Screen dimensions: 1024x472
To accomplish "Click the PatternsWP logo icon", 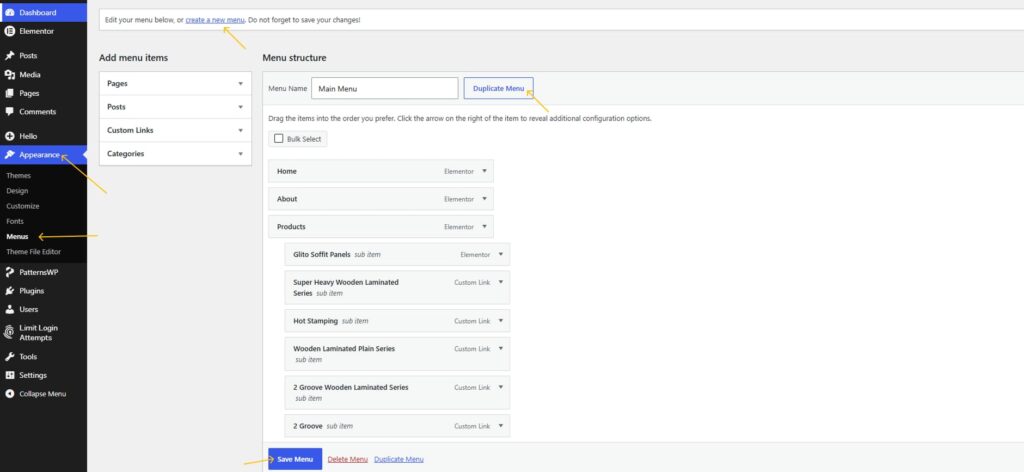I will (x=10, y=272).
